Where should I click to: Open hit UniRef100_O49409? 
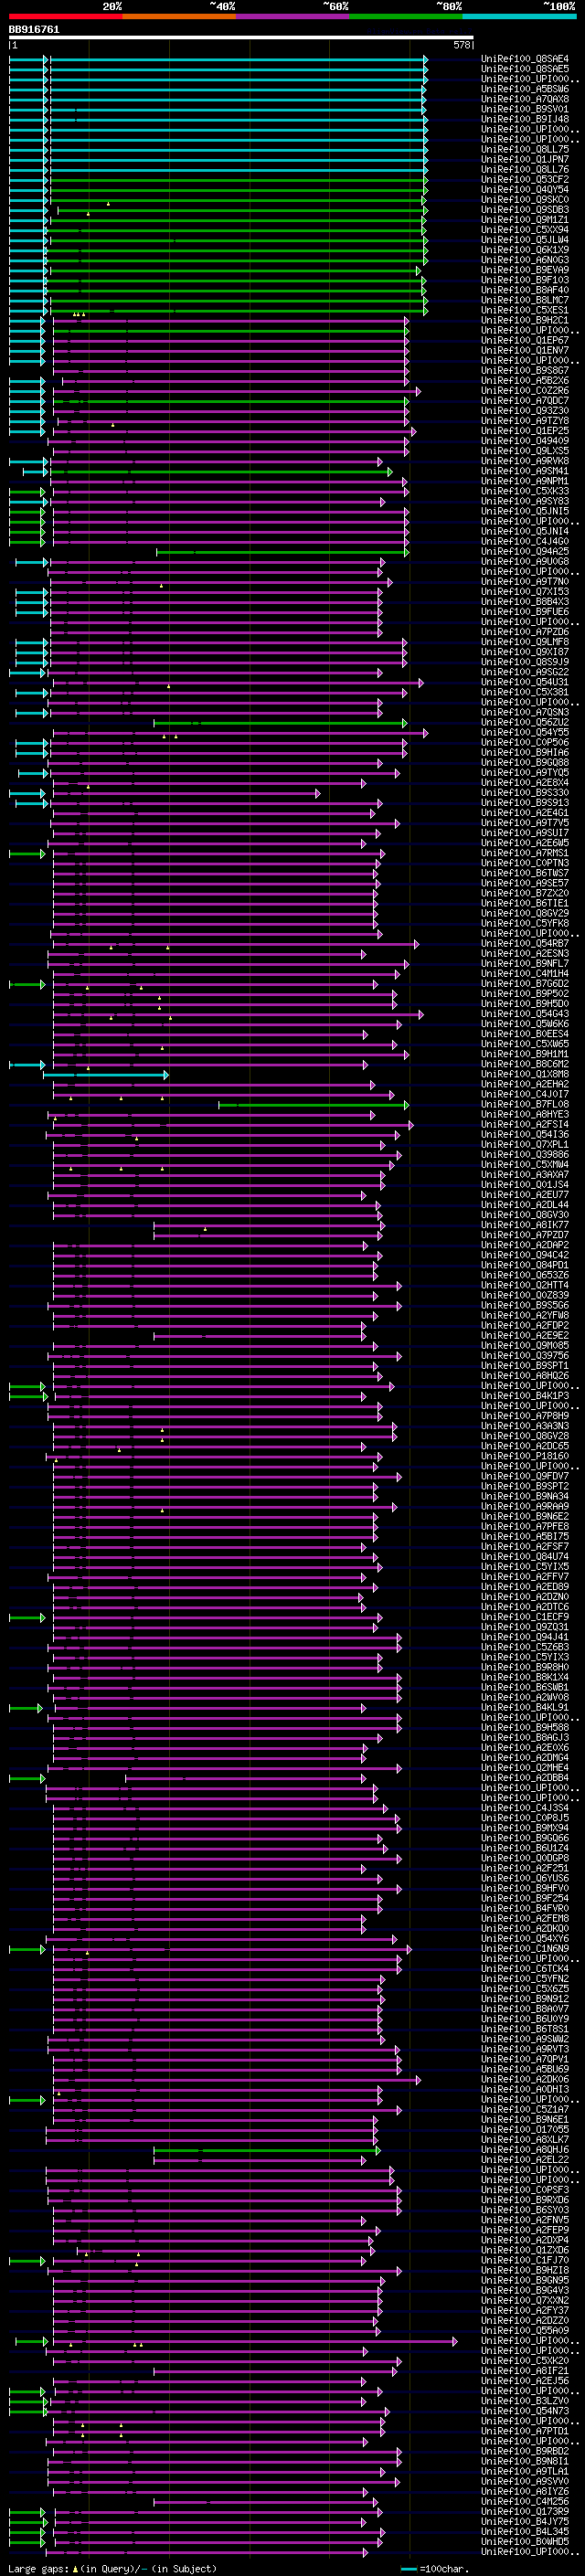click(525, 441)
